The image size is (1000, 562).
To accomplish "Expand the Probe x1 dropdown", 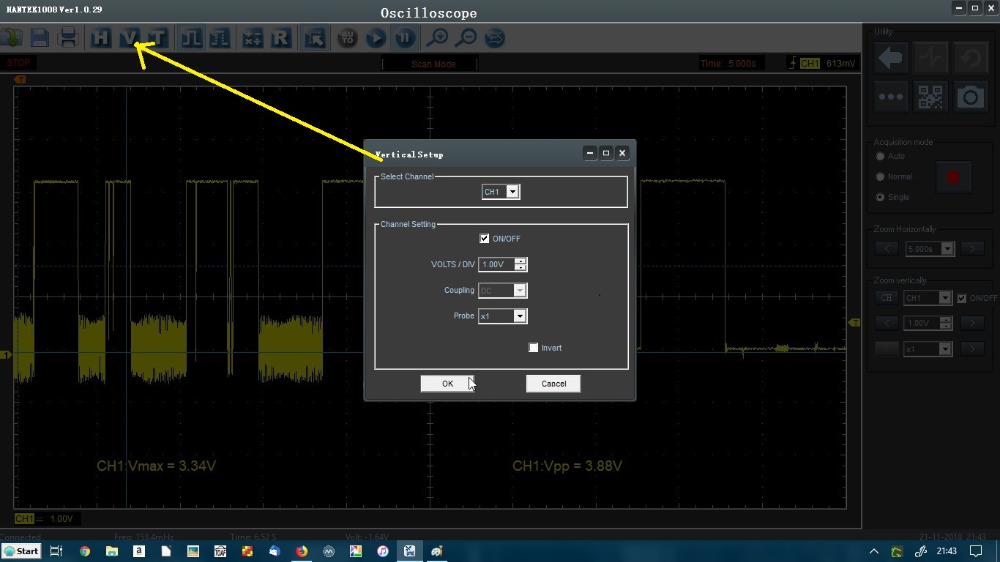I will (519, 316).
